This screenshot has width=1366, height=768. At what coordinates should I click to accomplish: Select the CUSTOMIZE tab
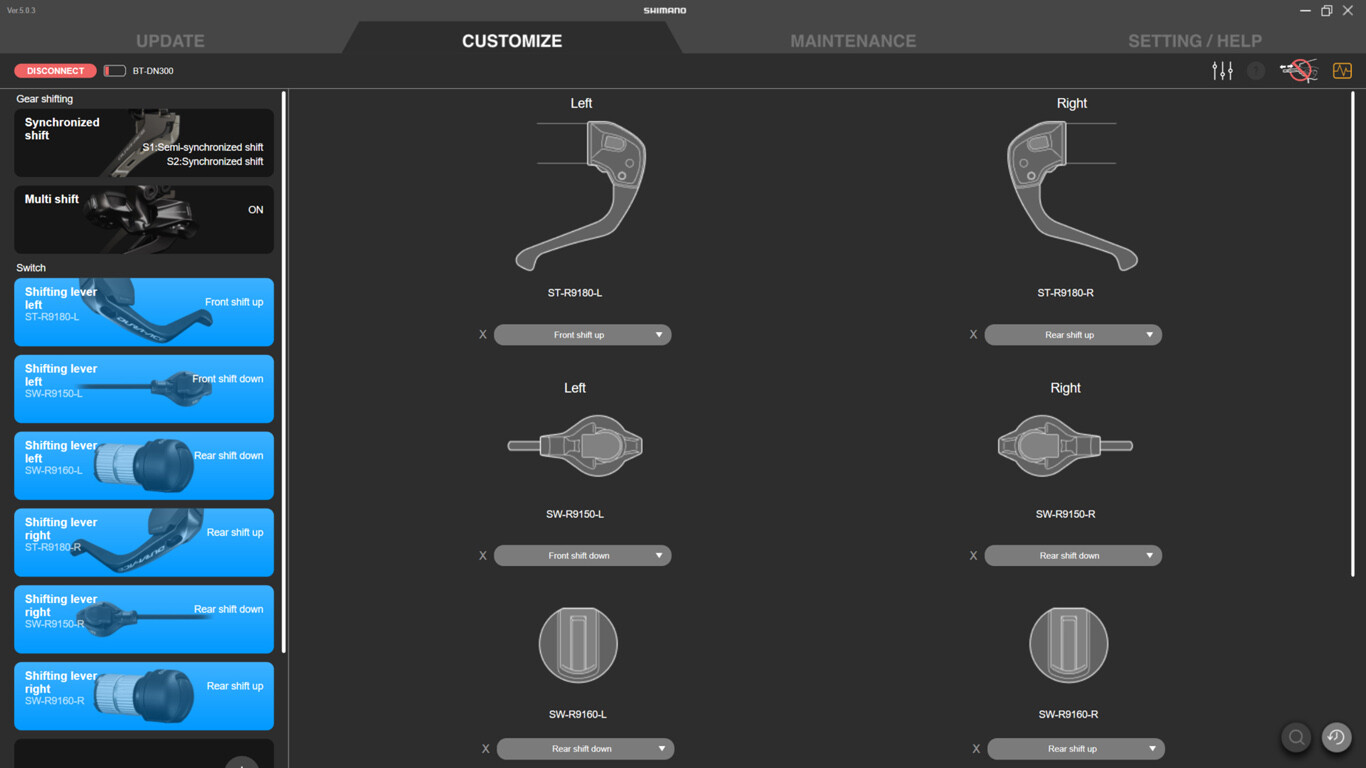pyautogui.click(x=512, y=41)
